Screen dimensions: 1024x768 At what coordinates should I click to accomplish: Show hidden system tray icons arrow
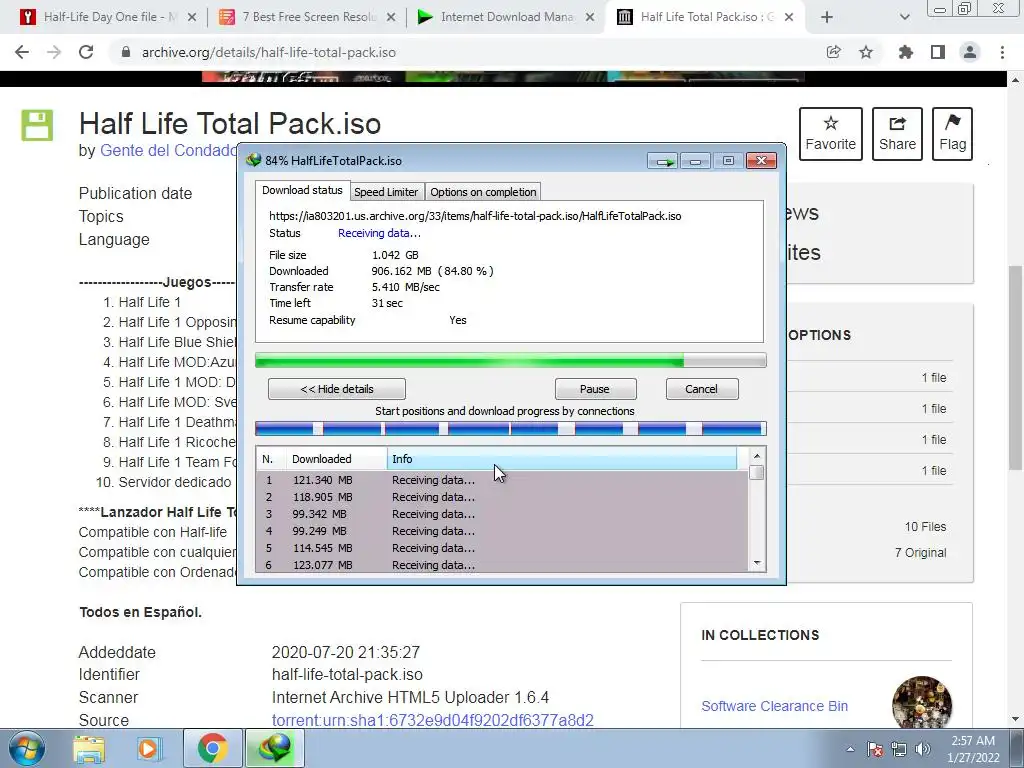click(x=850, y=749)
